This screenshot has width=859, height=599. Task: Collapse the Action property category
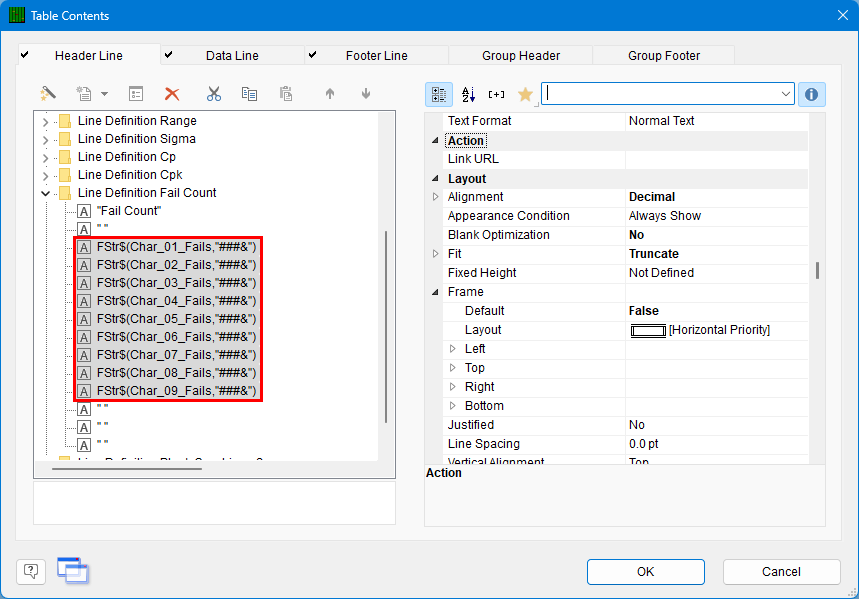tap(435, 141)
